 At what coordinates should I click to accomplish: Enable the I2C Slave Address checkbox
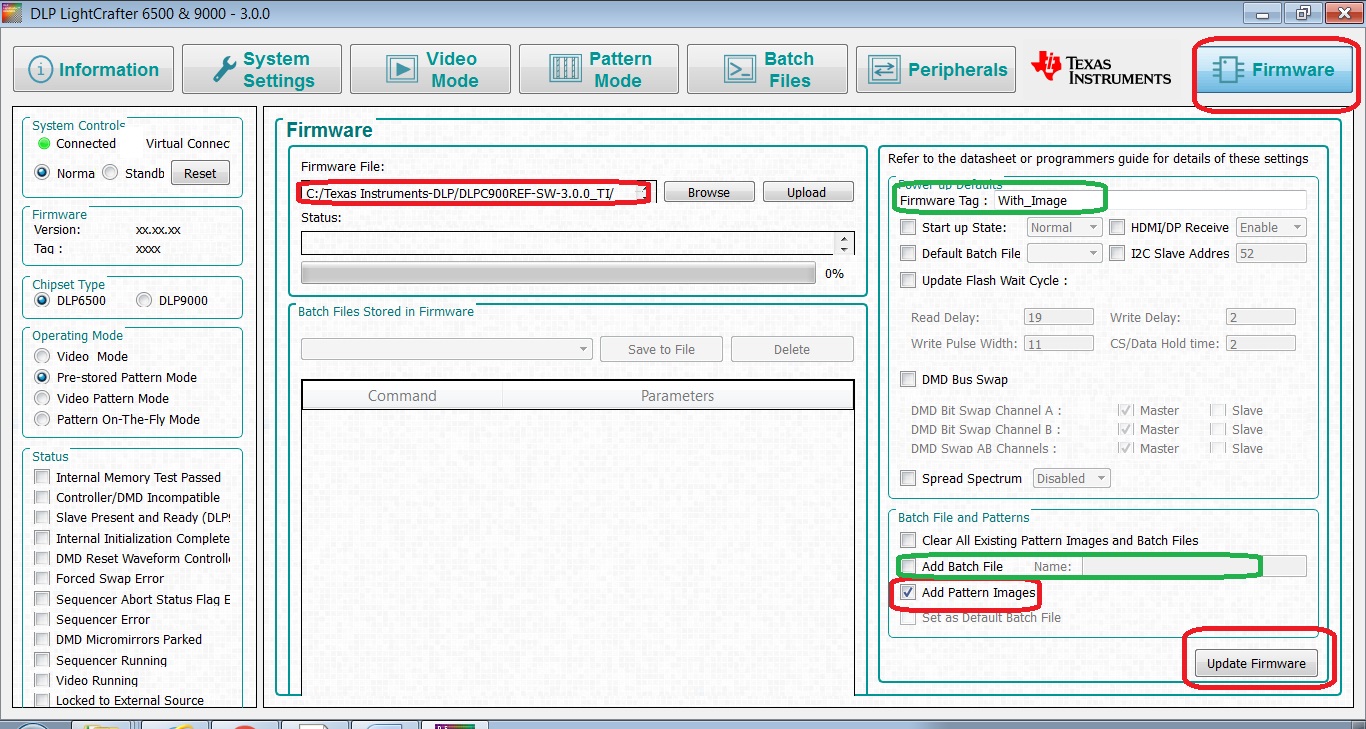coord(1117,253)
